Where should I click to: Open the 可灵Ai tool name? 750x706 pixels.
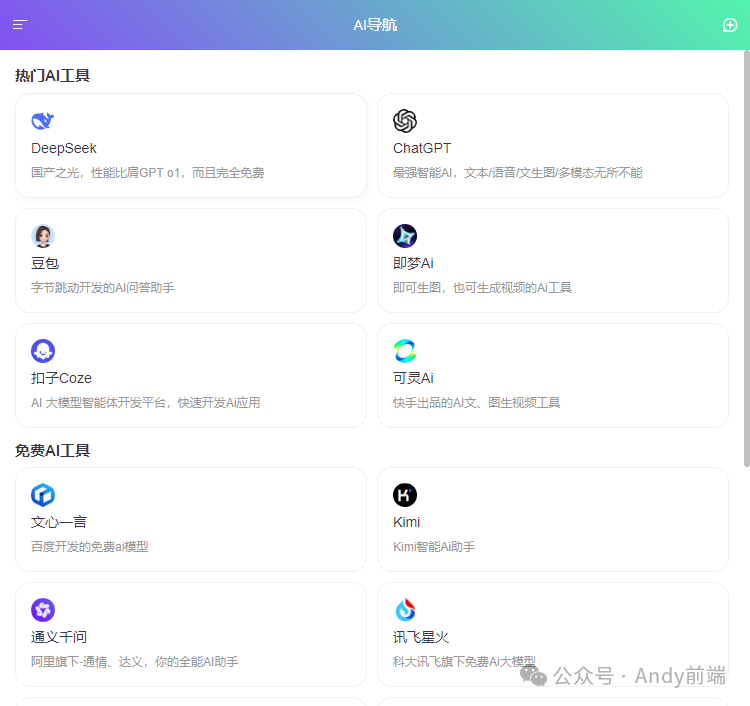[x=413, y=378]
